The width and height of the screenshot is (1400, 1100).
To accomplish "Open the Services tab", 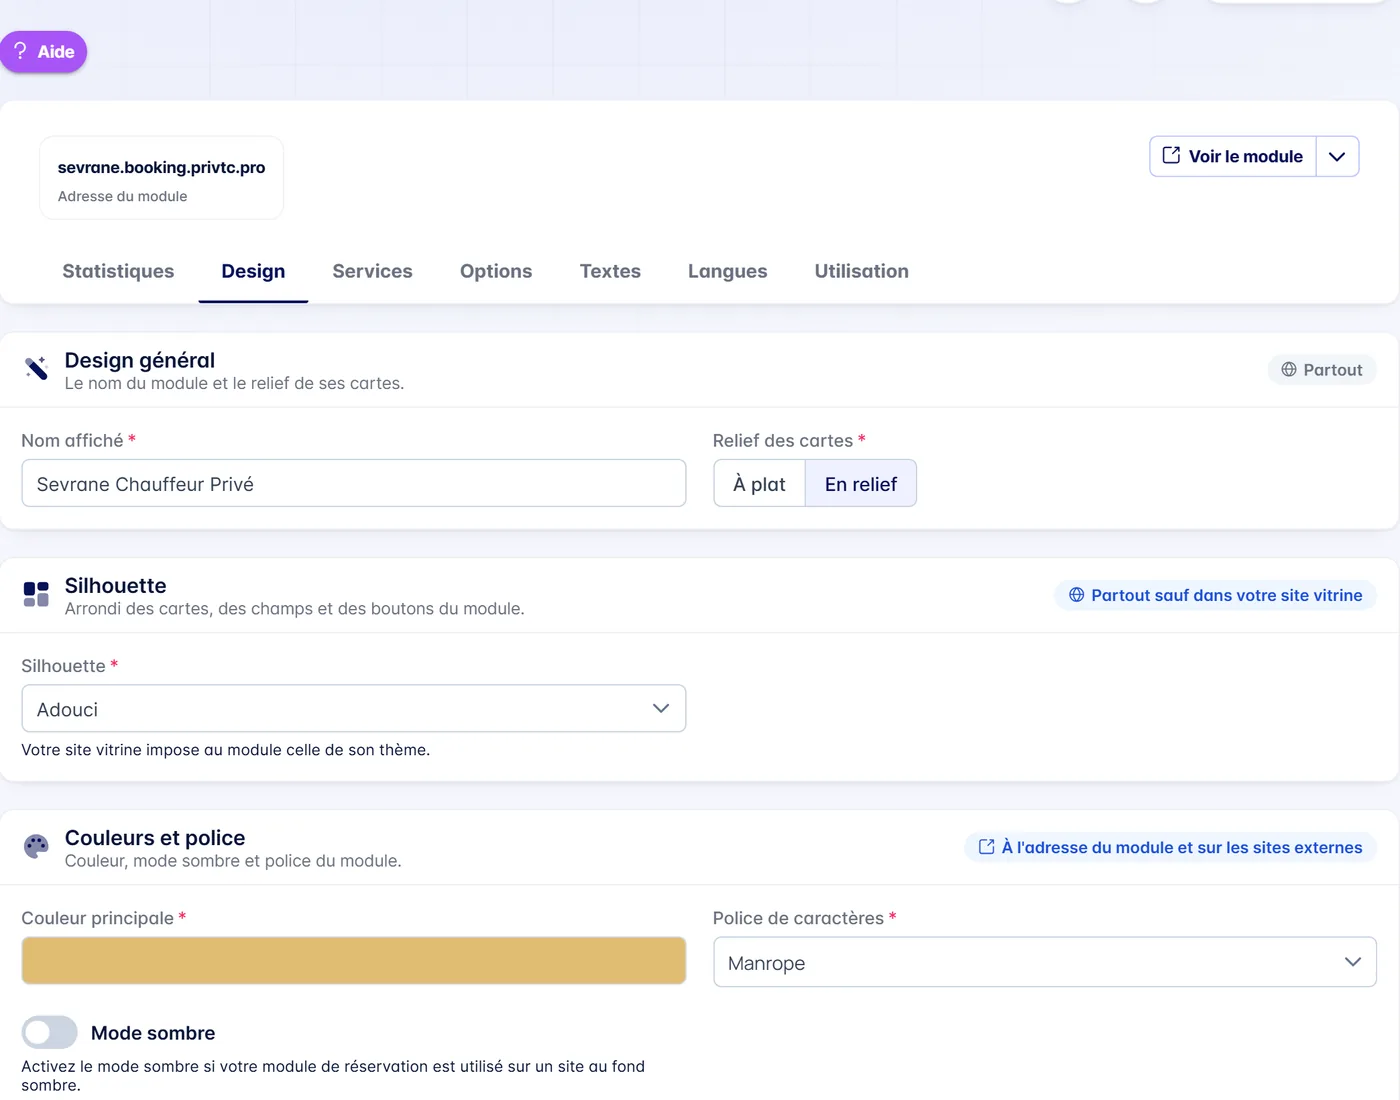I will click(372, 271).
